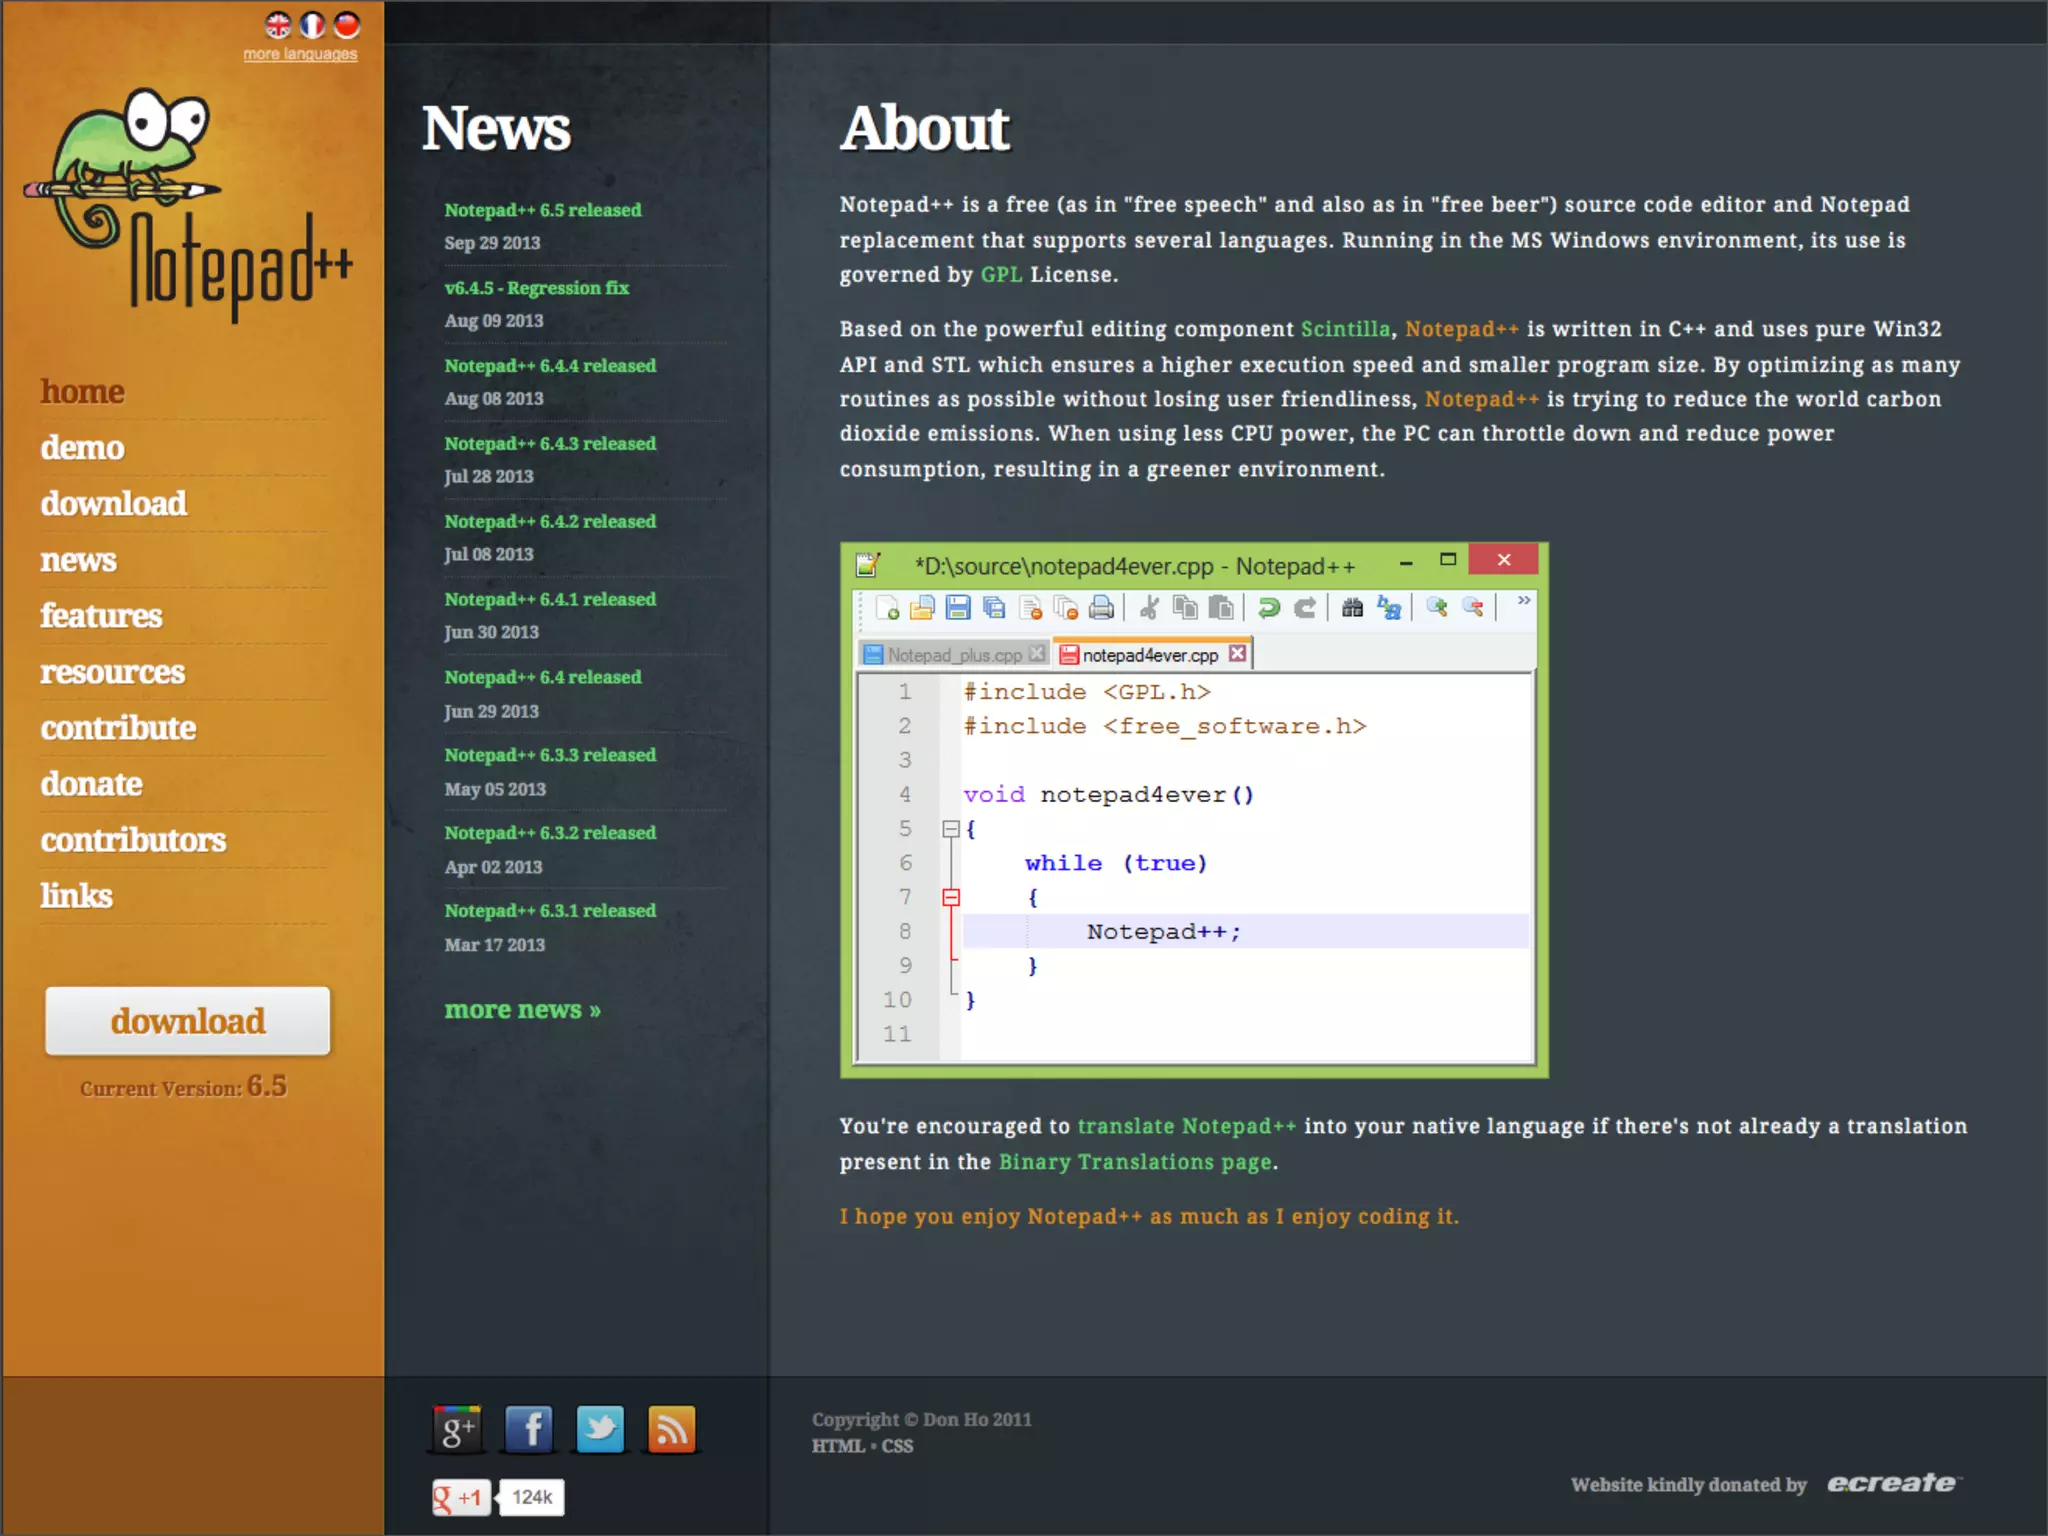Select the English flag language icon
The height and width of the screenshot is (1536, 2048).
[278, 24]
